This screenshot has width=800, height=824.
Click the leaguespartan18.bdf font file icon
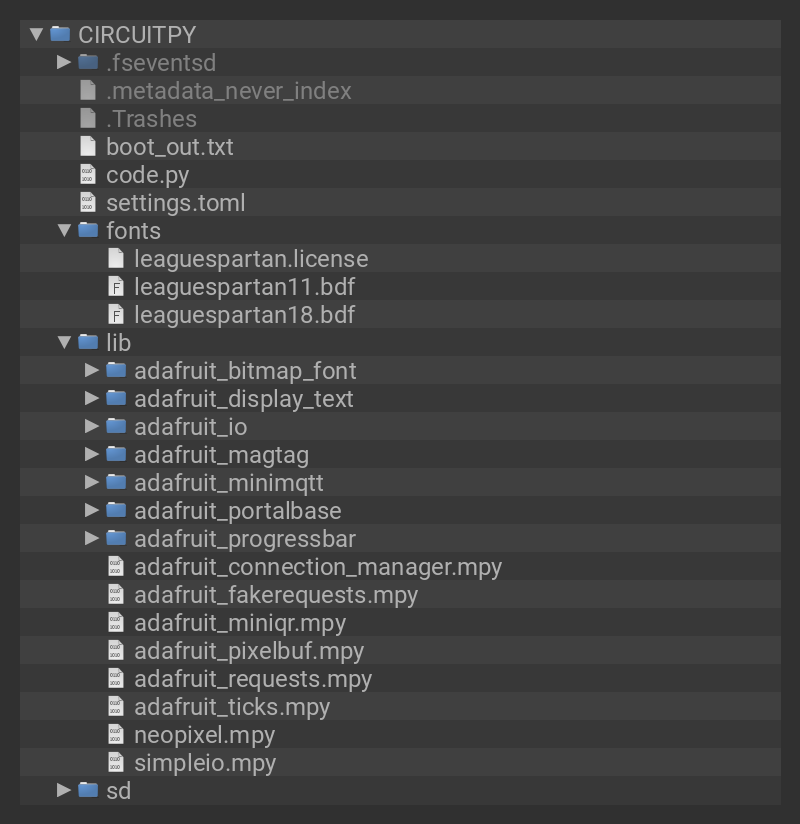(116, 314)
